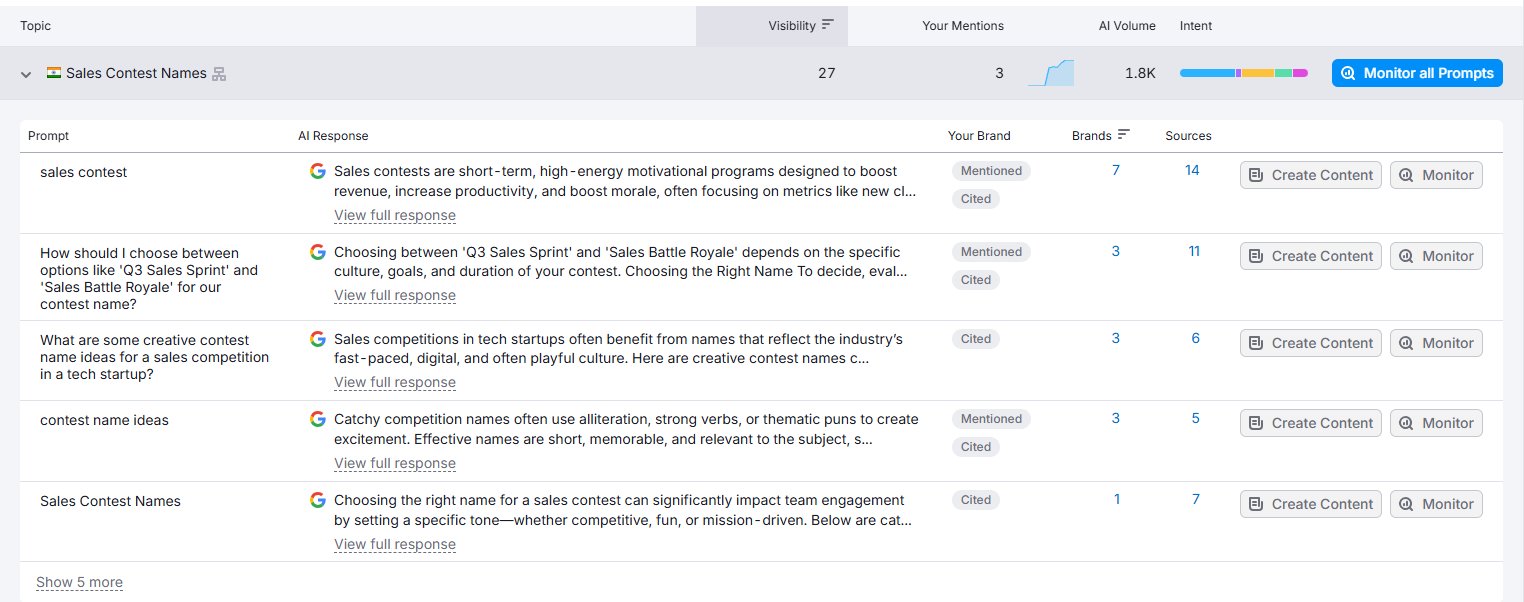Click Create Content for contest name ideas
Viewport: 1524px width, 602px height.
point(1310,422)
